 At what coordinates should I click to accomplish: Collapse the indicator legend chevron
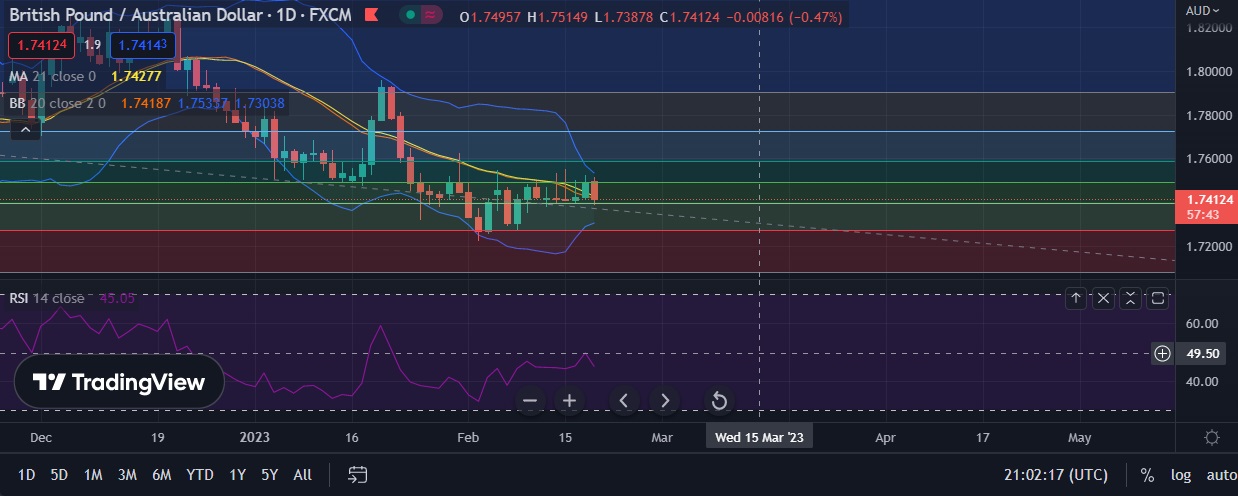(26, 128)
